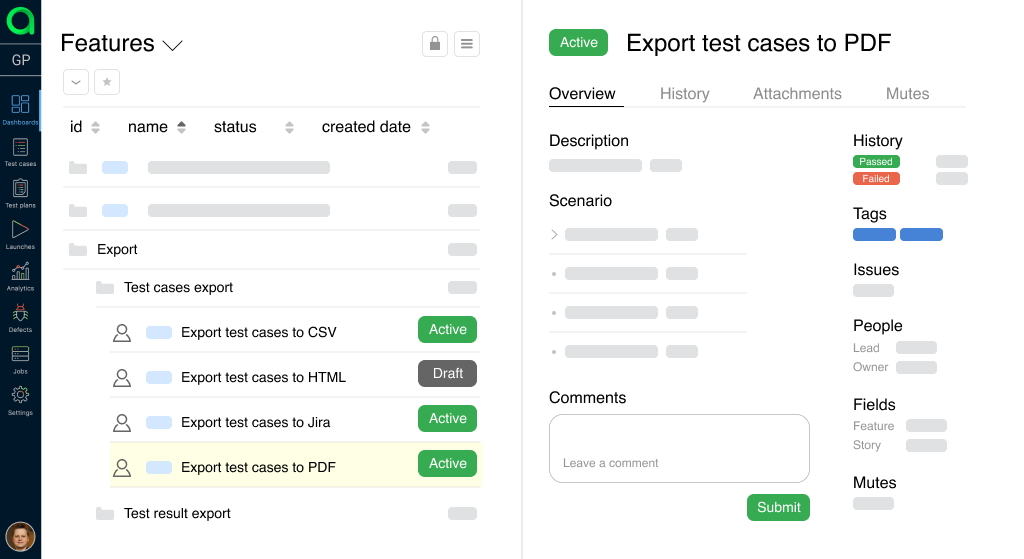Select the Export test cases to HTML row
Image resolution: width=1024 pixels, height=559 pixels.
click(263, 377)
